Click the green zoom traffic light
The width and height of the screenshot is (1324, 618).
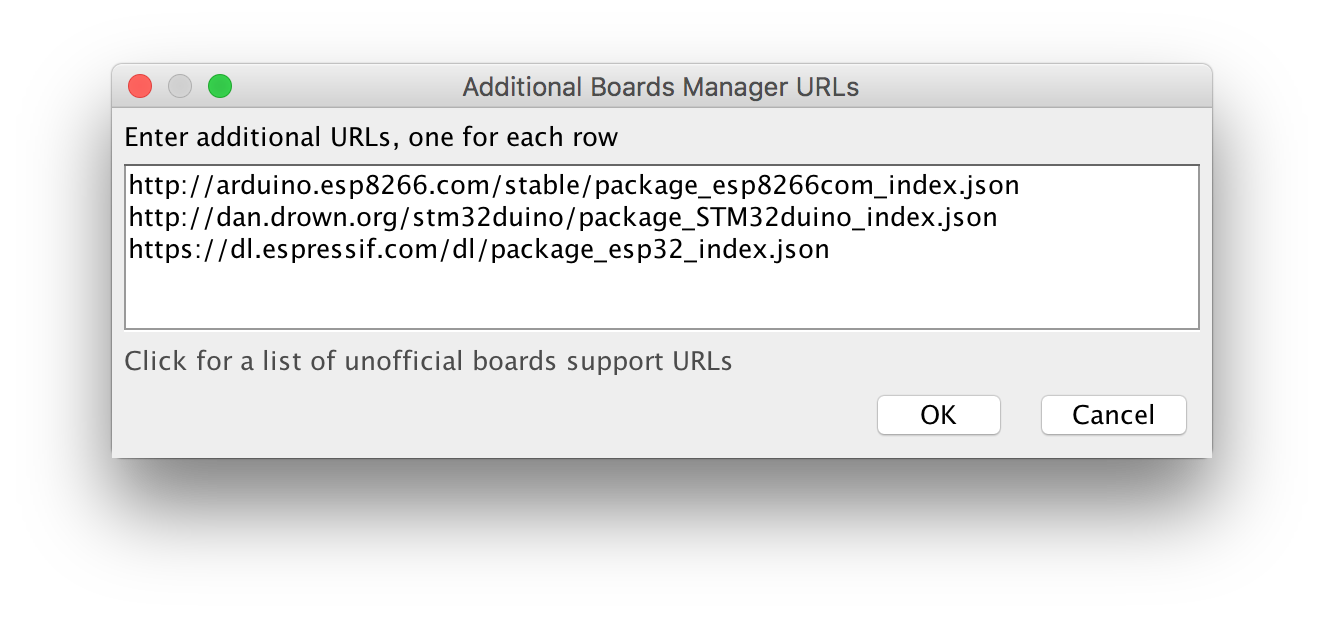tap(219, 86)
